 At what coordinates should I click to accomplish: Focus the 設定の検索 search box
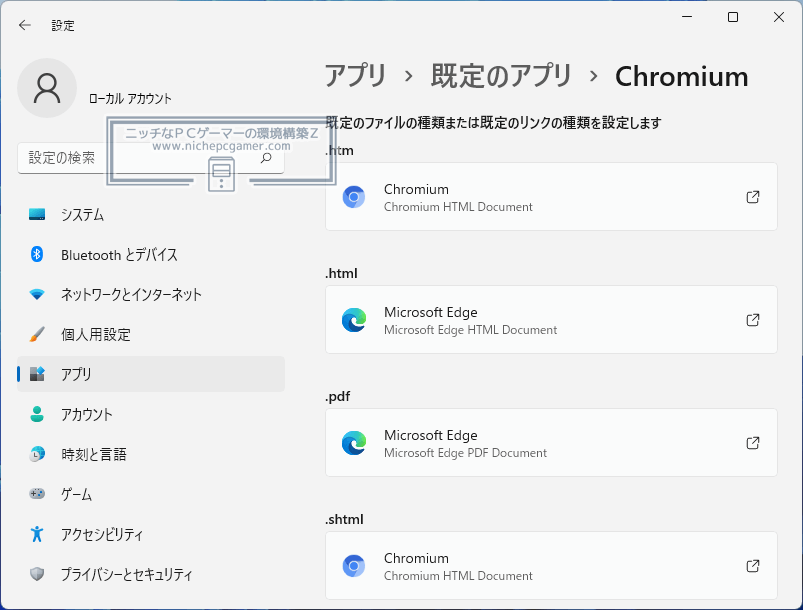[x=151, y=158]
